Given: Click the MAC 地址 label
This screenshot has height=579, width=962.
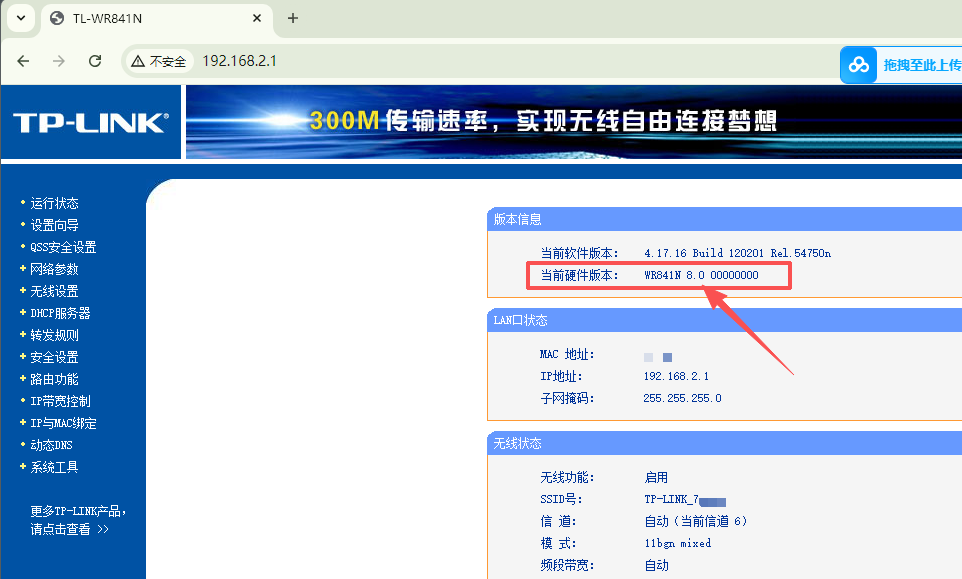Looking at the screenshot, I should coord(567,355).
